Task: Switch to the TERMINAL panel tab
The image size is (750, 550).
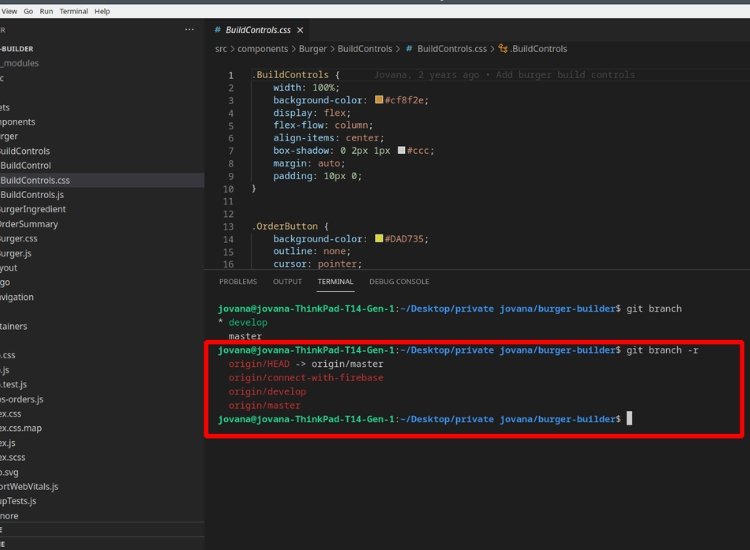Action: (335, 282)
